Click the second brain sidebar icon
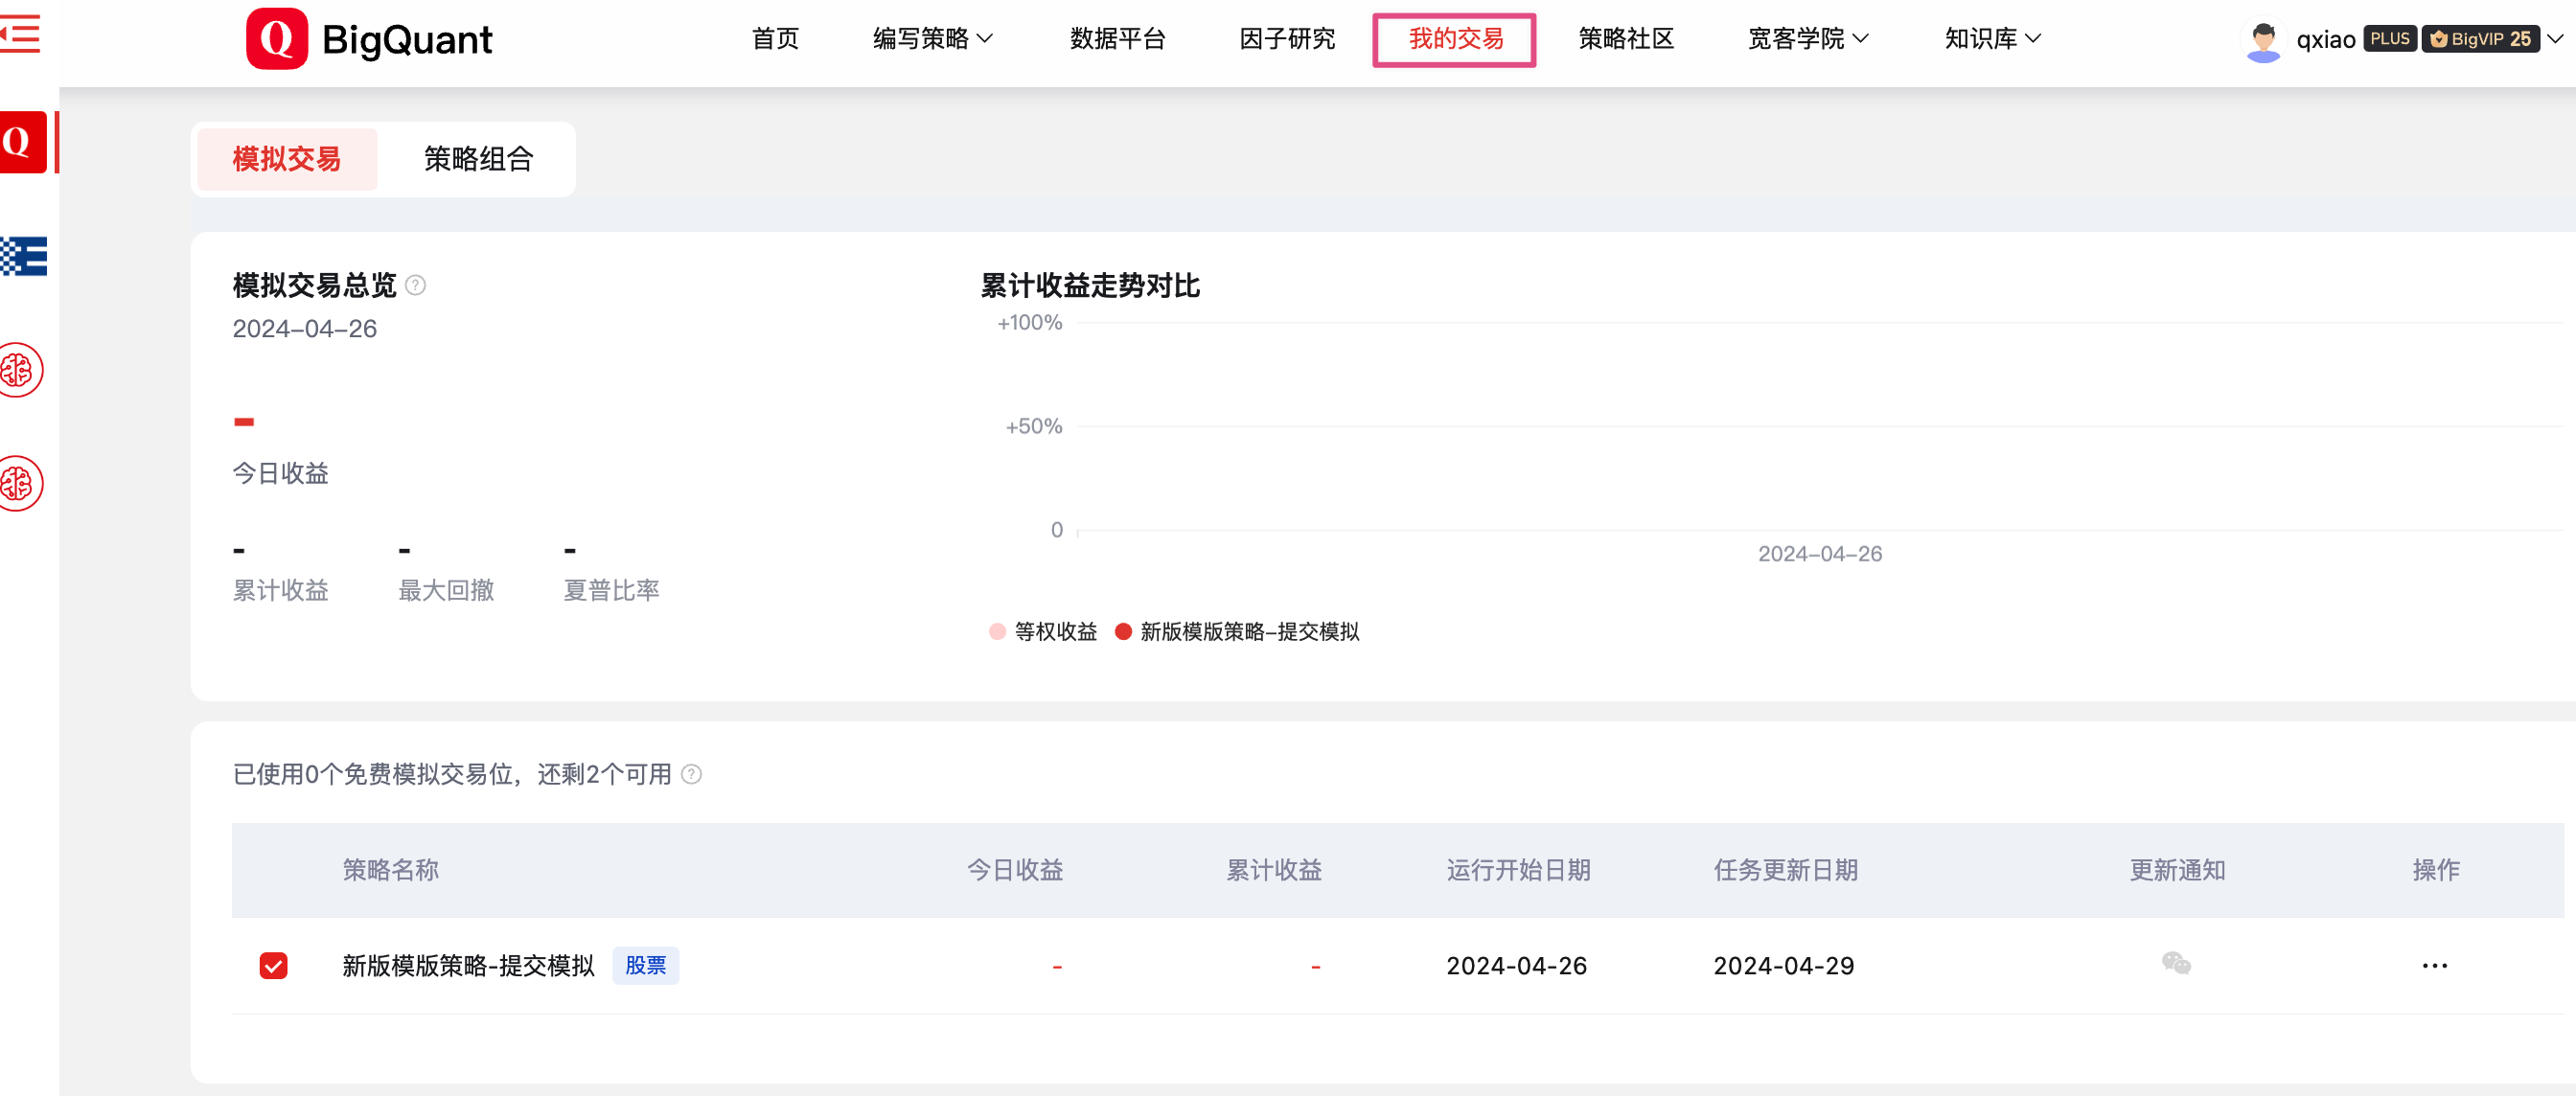 pyautogui.click(x=20, y=484)
